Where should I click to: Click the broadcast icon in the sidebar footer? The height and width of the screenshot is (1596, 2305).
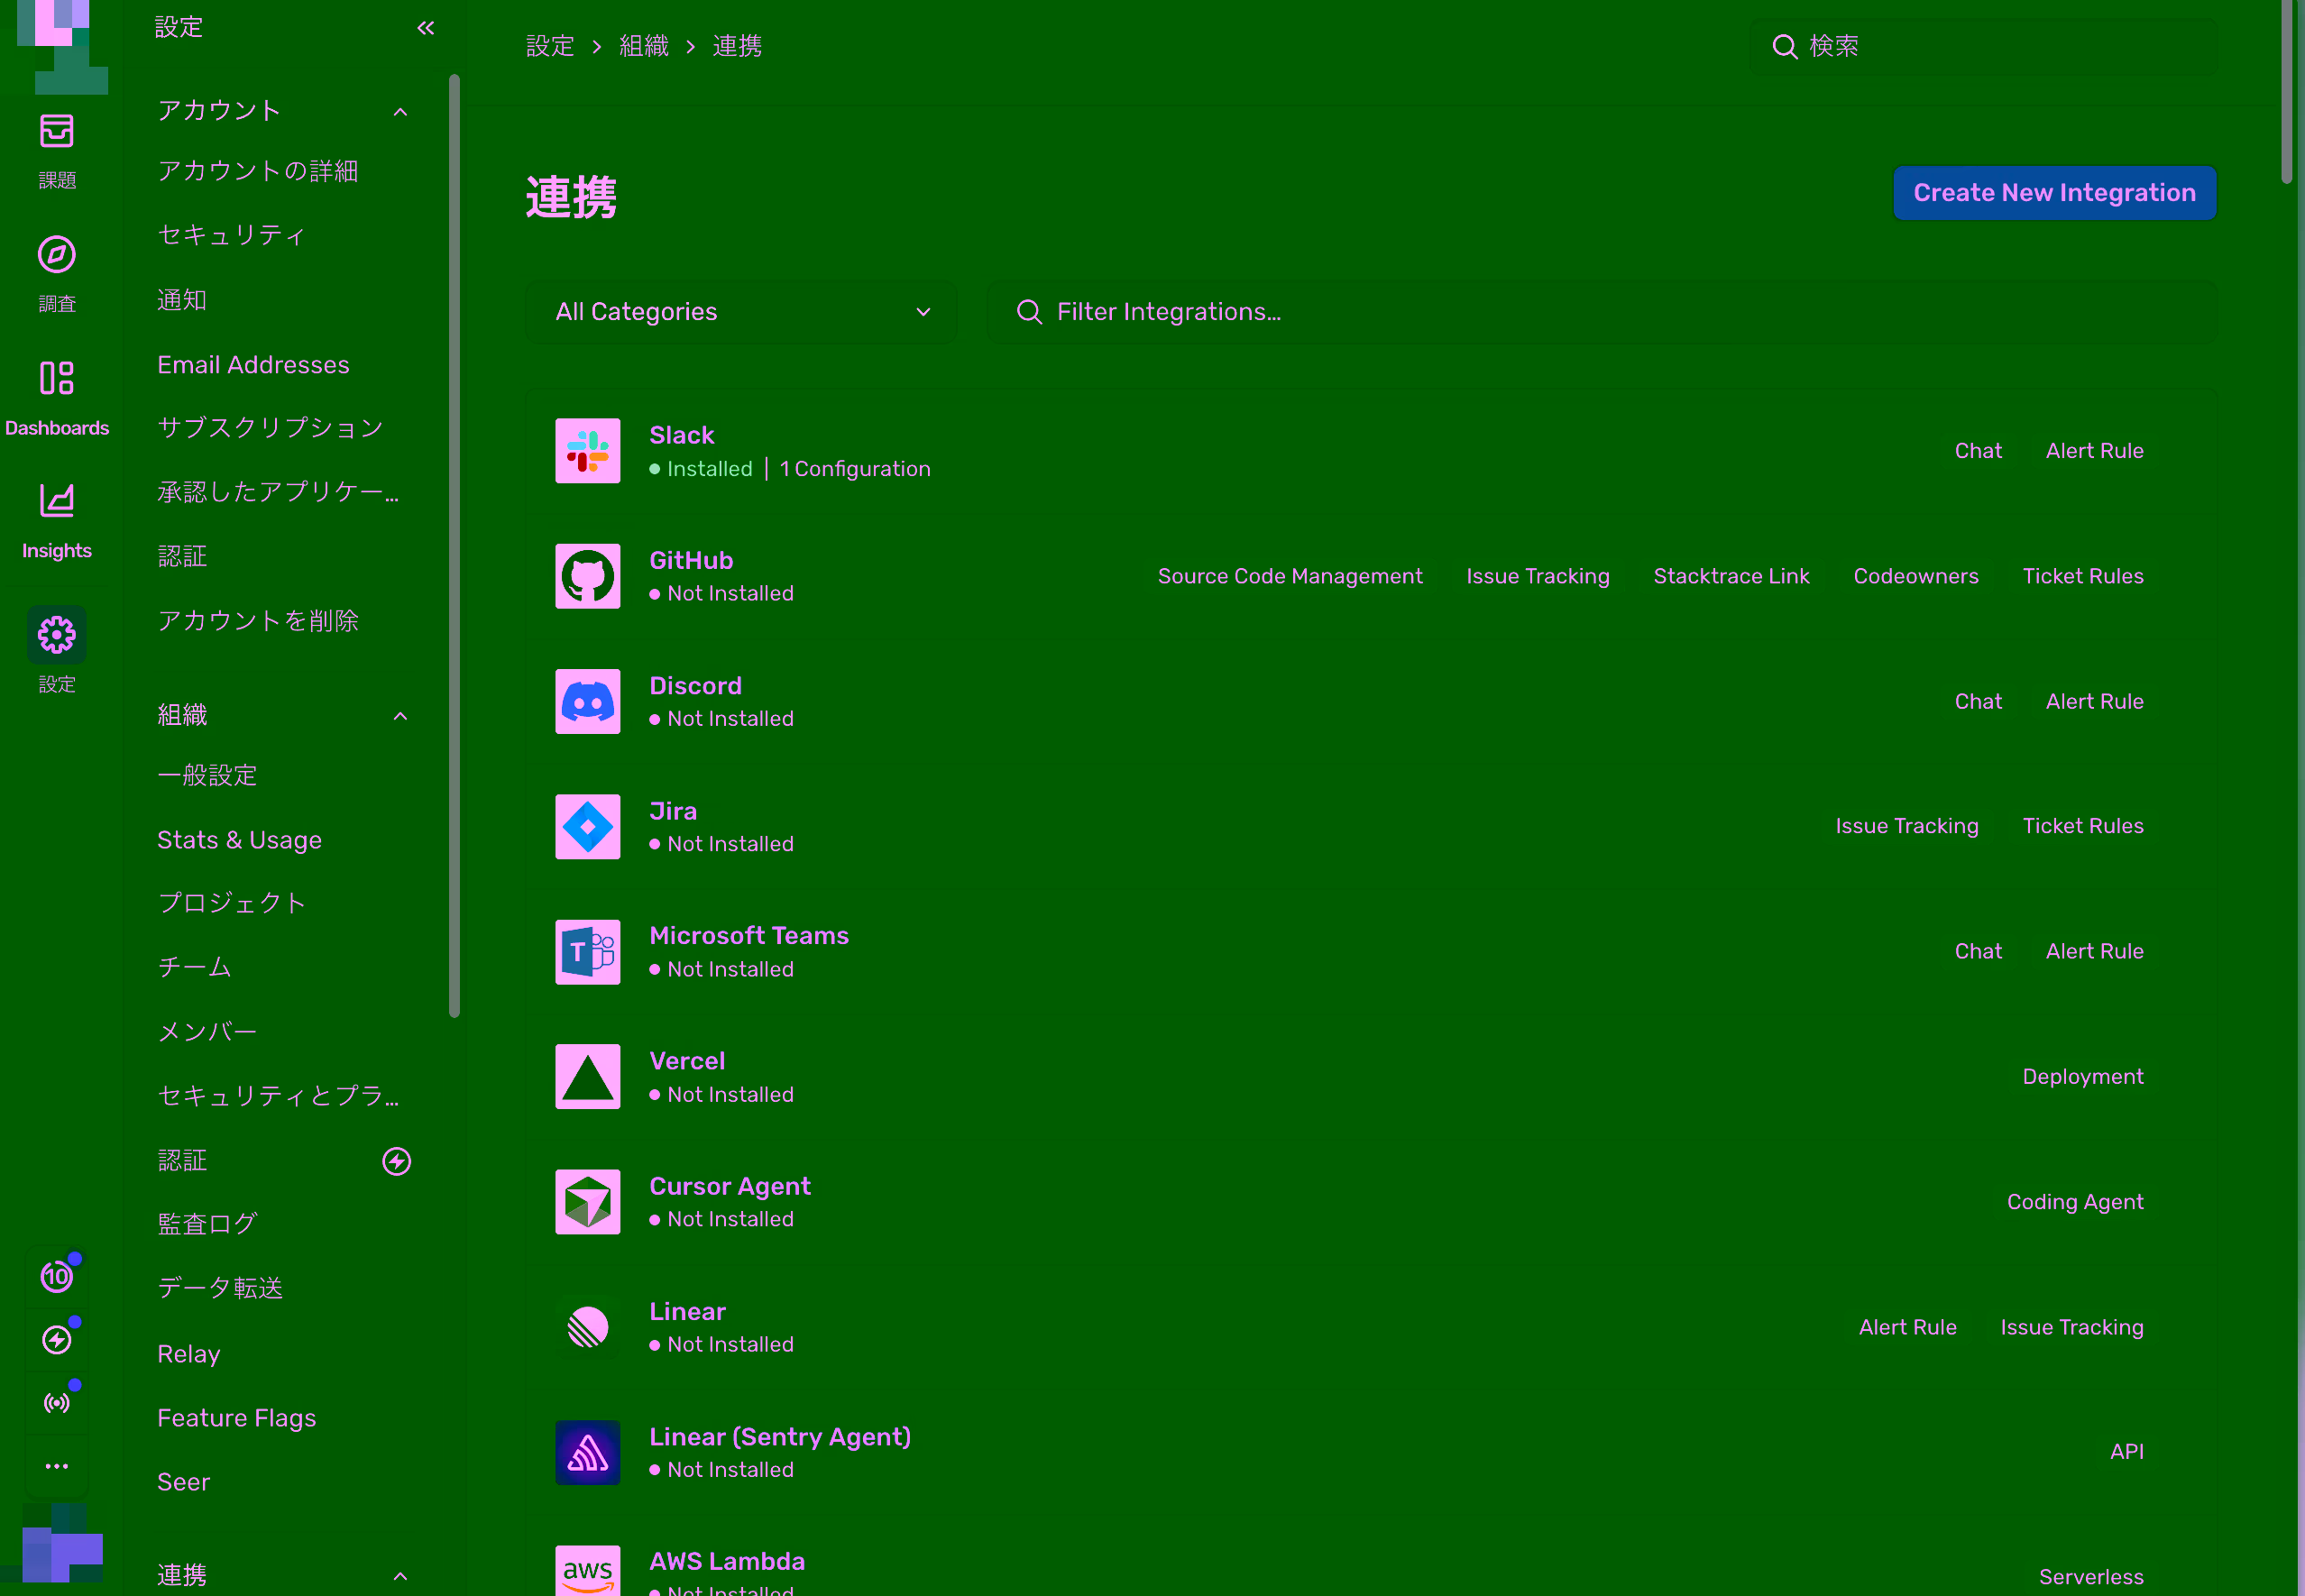[56, 1403]
